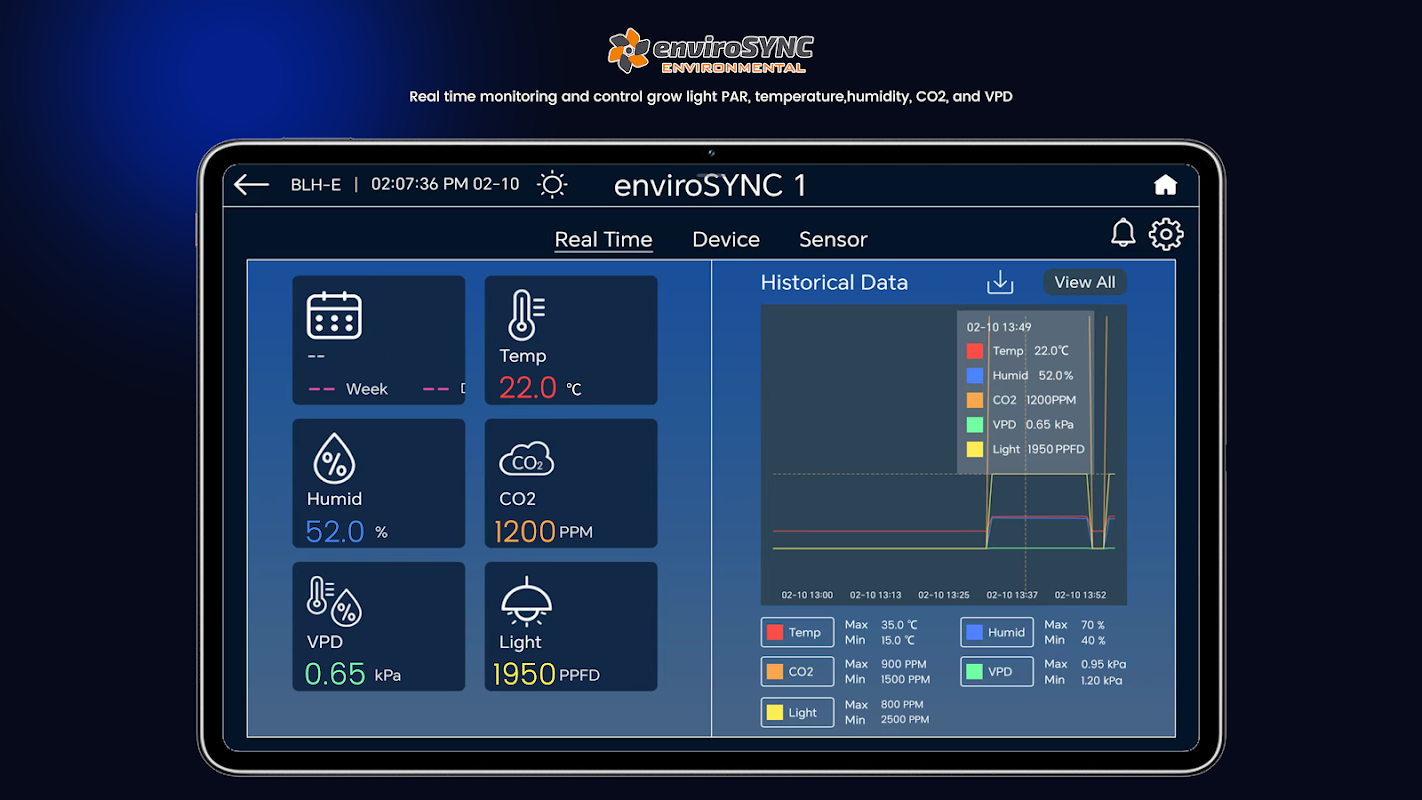Click Temp Min 15.0 ℃ value
This screenshot has height=800, width=1422.
tap(898, 640)
